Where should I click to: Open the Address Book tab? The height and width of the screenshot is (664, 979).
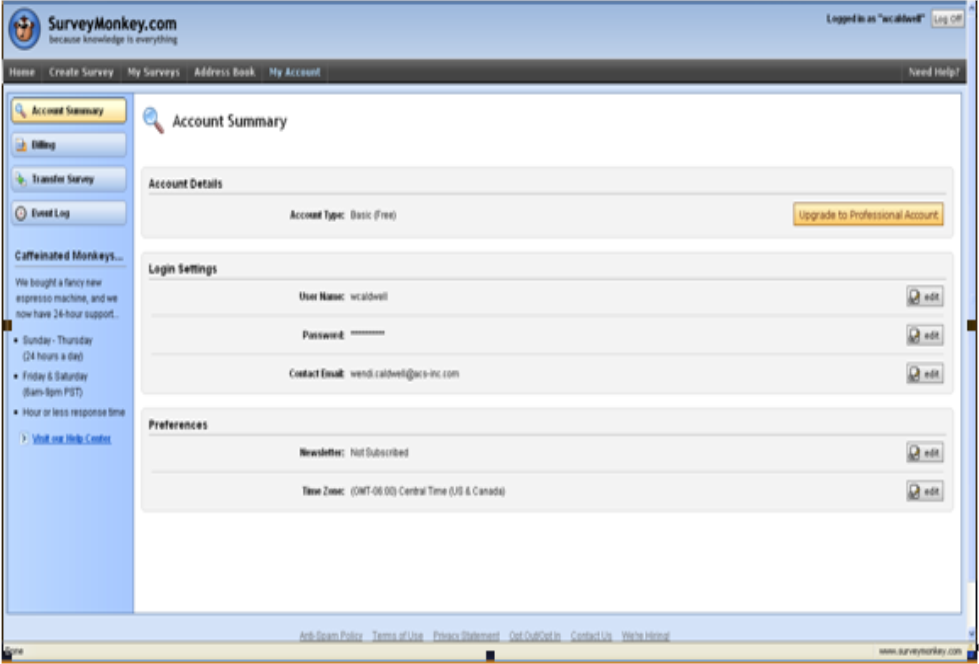click(224, 72)
